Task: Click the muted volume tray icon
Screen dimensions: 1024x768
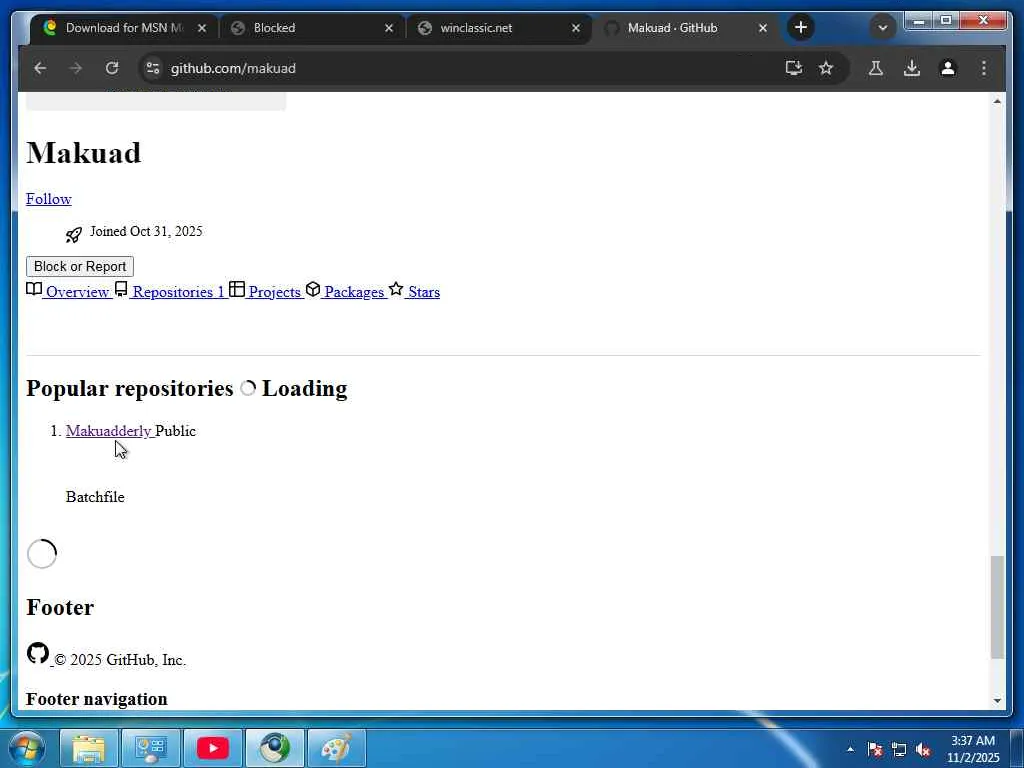Action: tap(923, 750)
